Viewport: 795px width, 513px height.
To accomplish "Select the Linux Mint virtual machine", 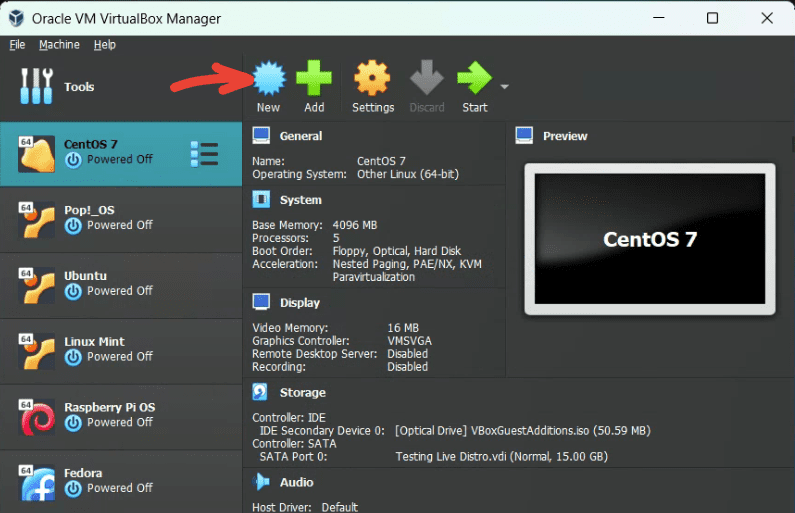I will tap(121, 352).
